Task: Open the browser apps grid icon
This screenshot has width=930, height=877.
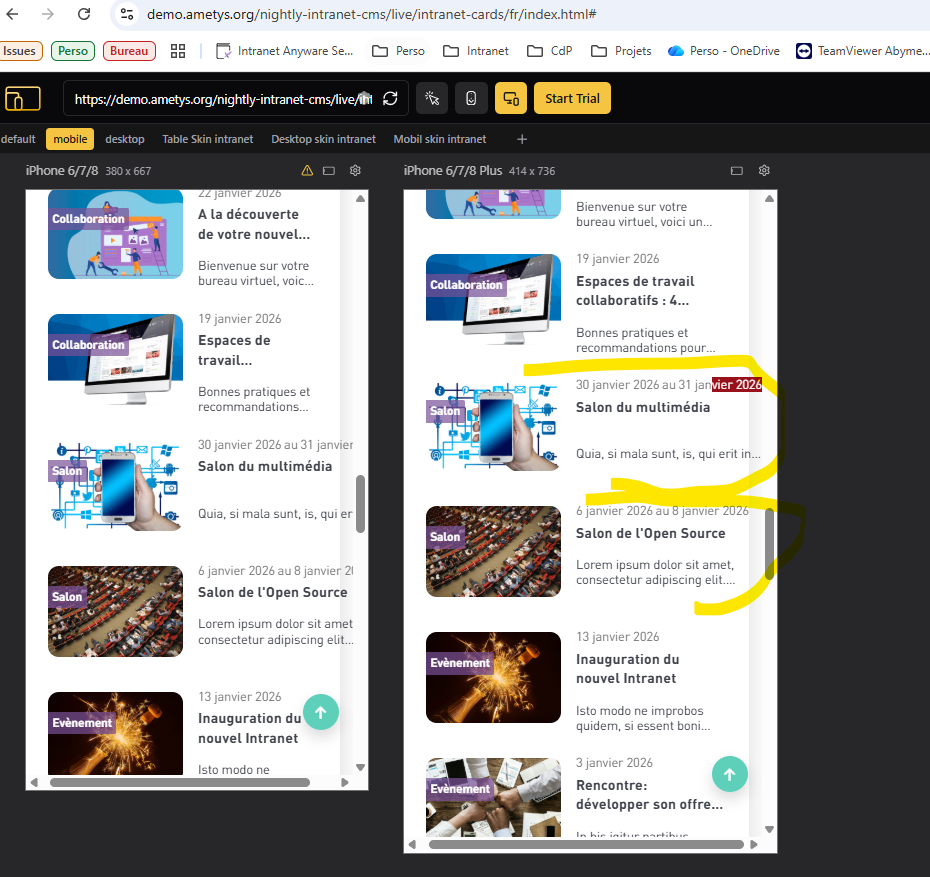Action: (x=178, y=51)
